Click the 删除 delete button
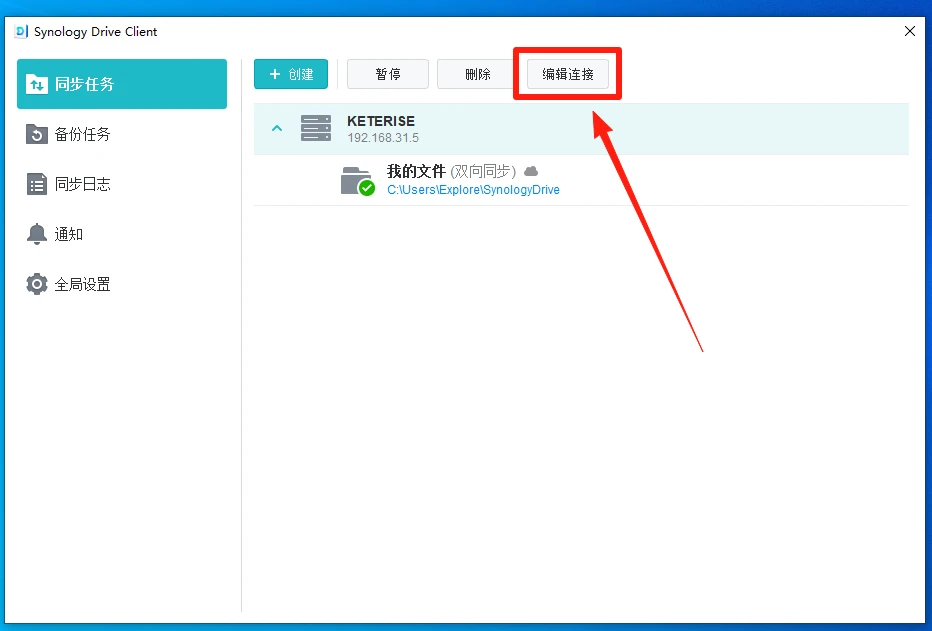Image resolution: width=932 pixels, height=631 pixels. tap(477, 74)
